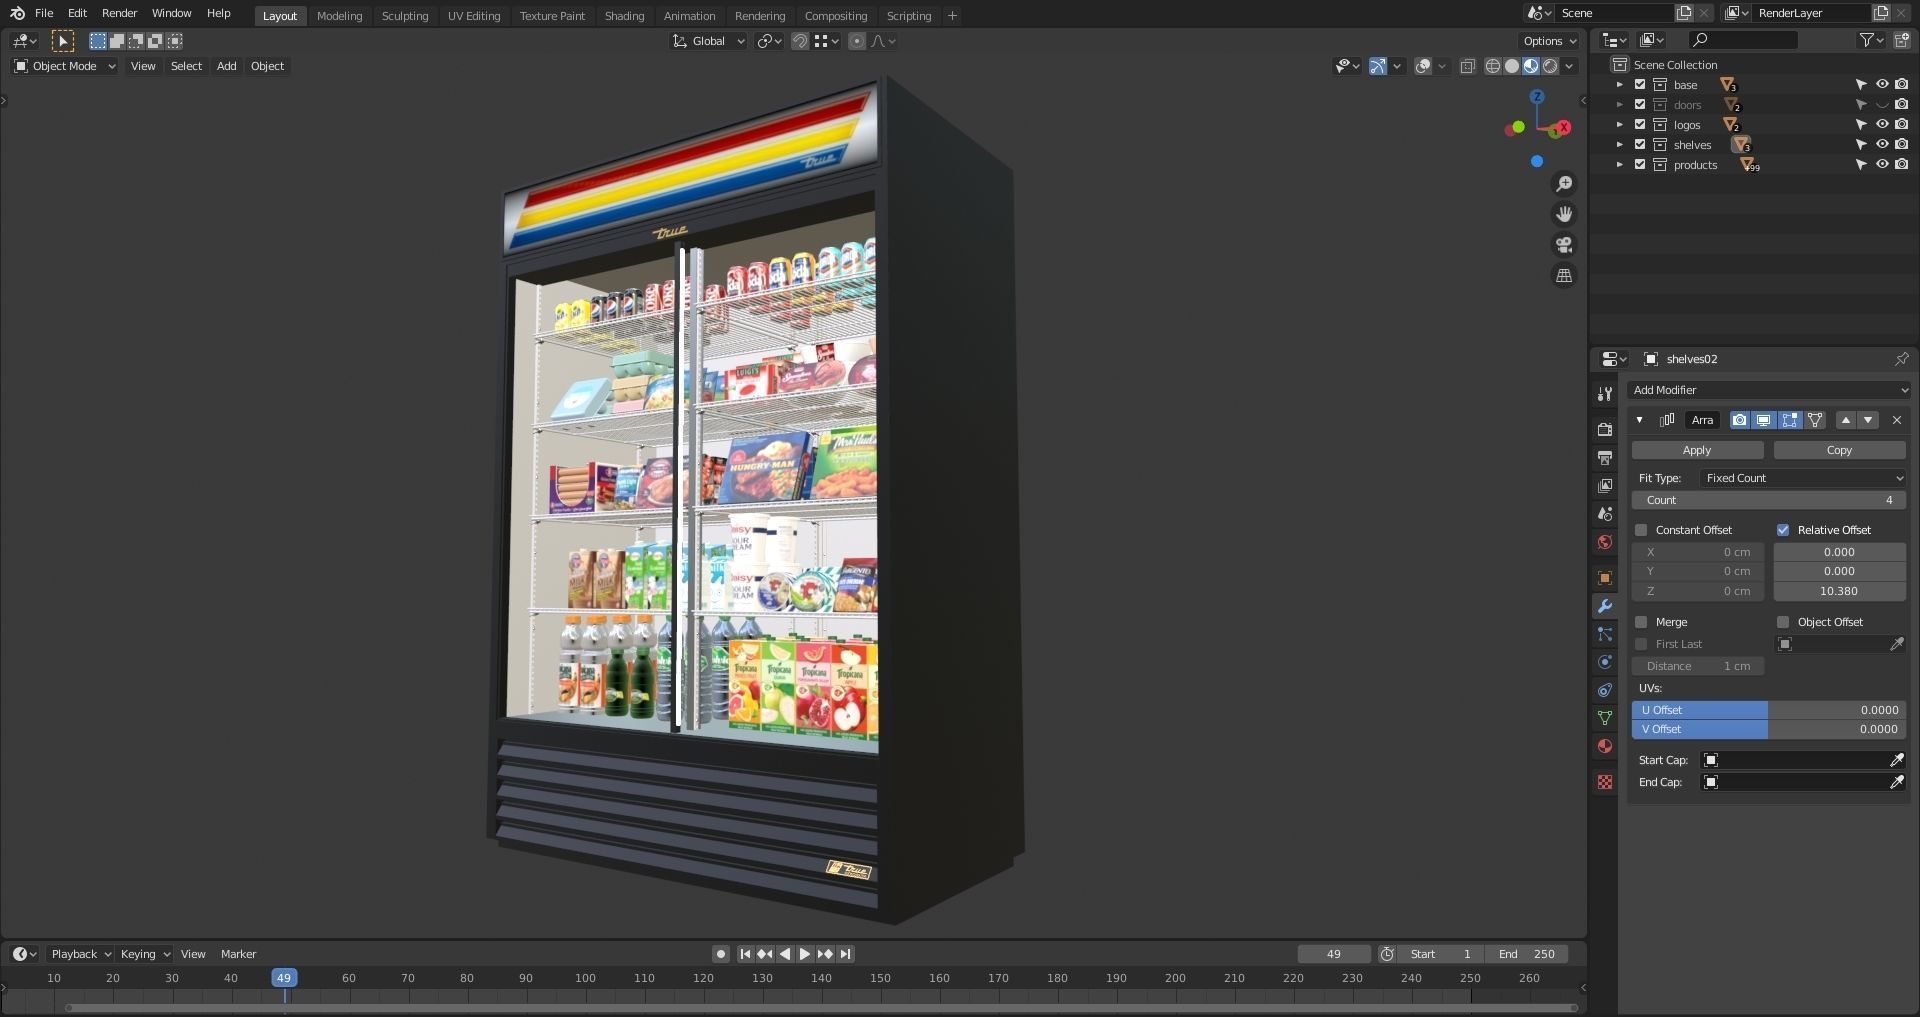Image resolution: width=1920 pixels, height=1017 pixels.
Task: Open Global transform orientation dropdown
Action: [709, 41]
